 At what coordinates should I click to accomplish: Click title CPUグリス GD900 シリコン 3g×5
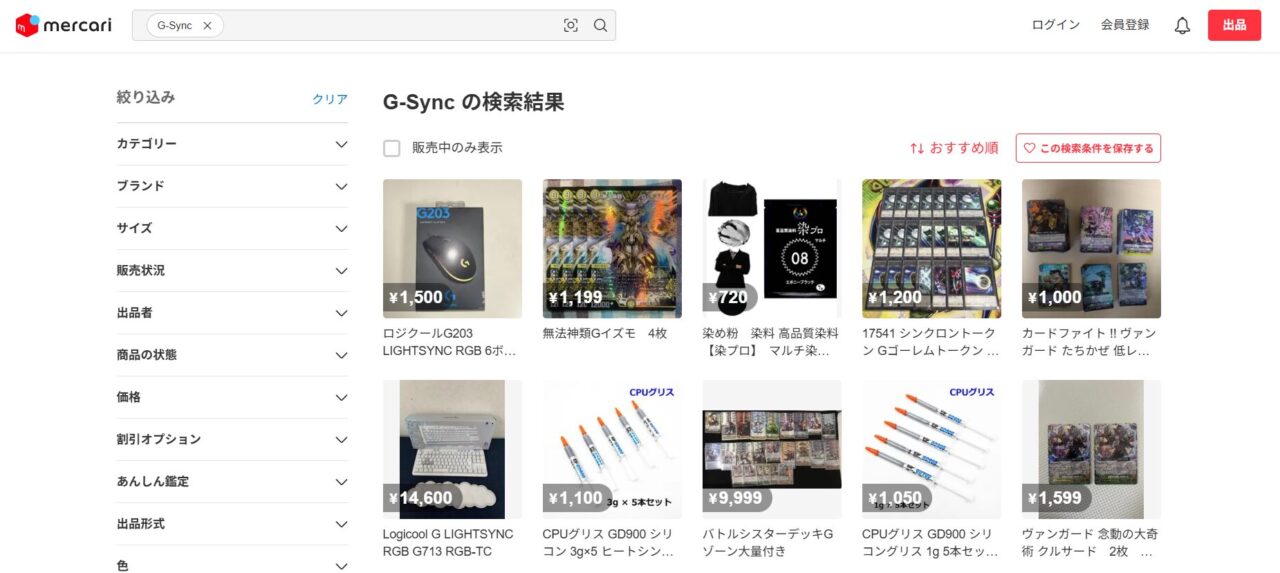click(x=608, y=543)
